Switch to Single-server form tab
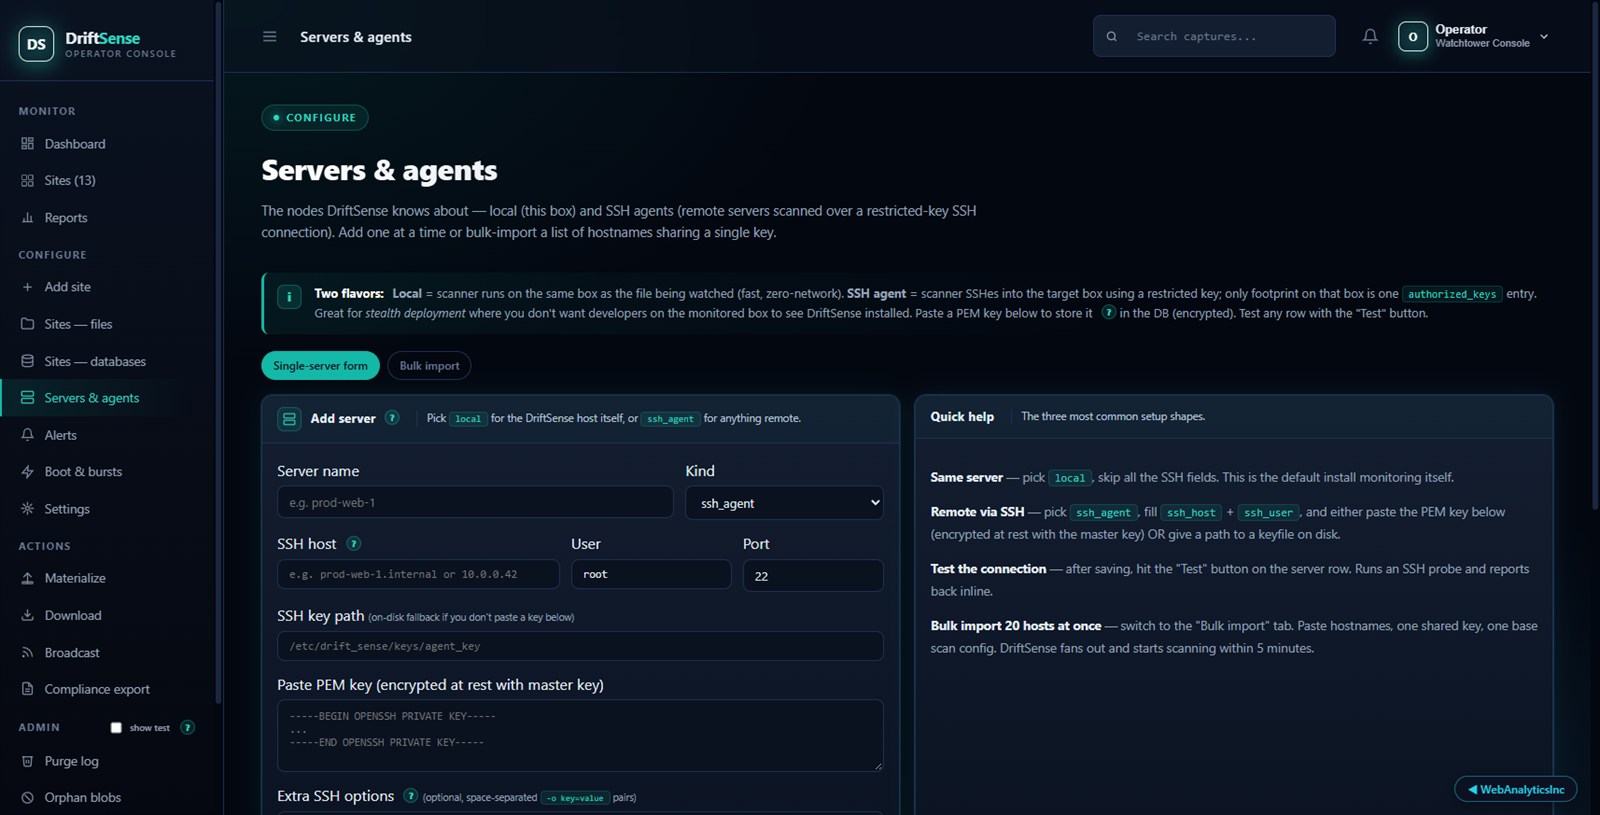Viewport: 1600px width, 815px height. (x=320, y=366)
